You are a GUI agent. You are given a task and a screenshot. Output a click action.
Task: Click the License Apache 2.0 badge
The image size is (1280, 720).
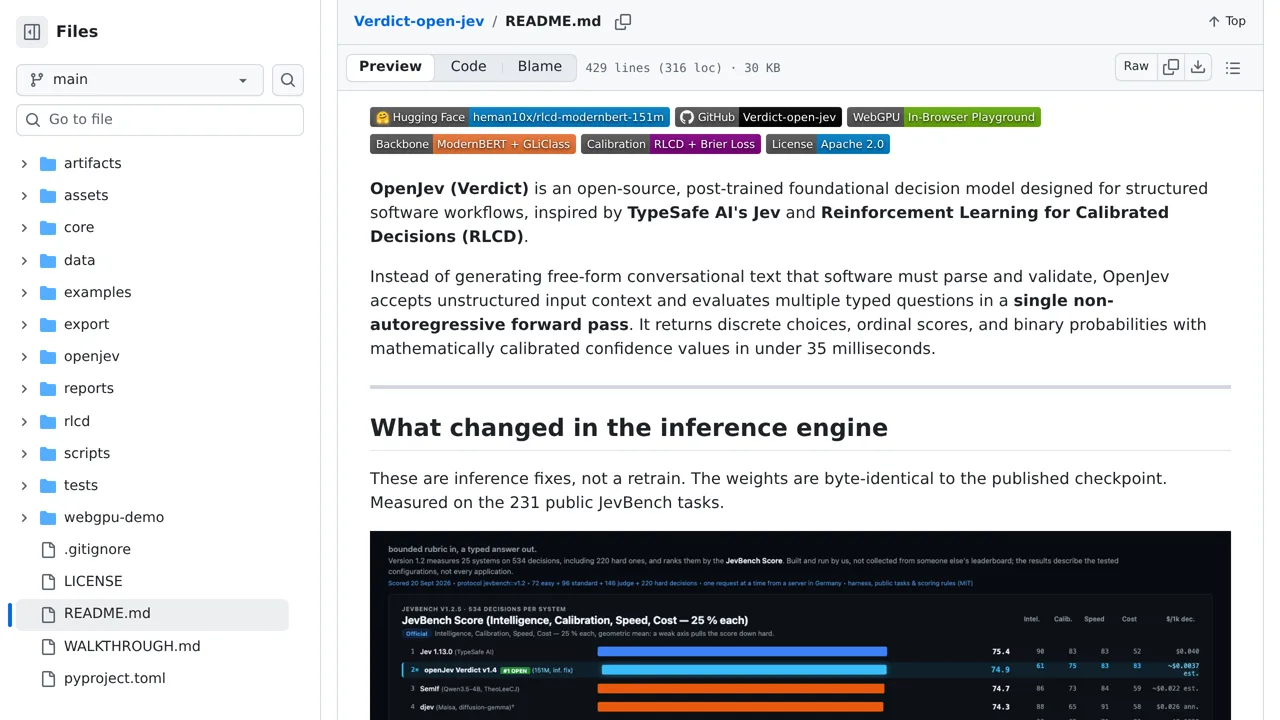pos(828,144)
